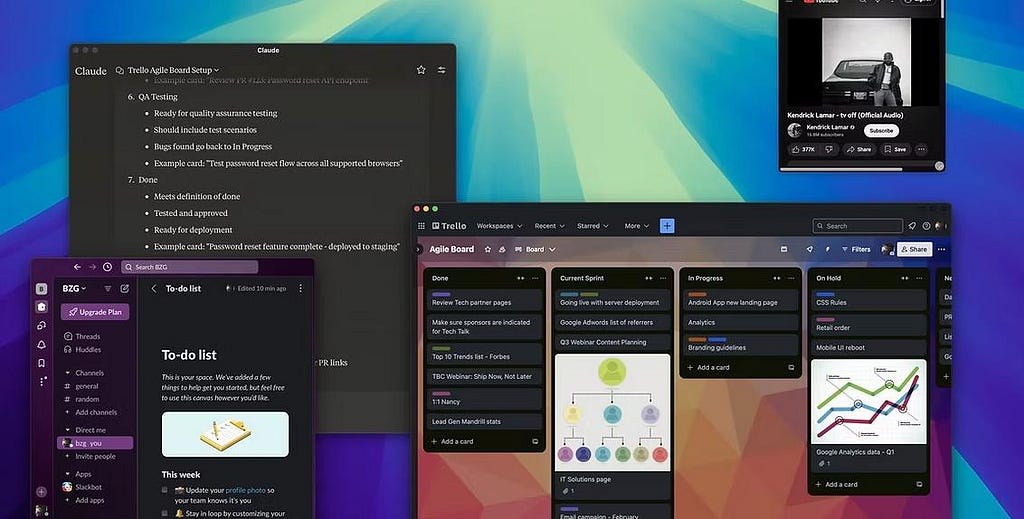
Task: Open Filters on the Agile Board
Action: coord(856,249)
